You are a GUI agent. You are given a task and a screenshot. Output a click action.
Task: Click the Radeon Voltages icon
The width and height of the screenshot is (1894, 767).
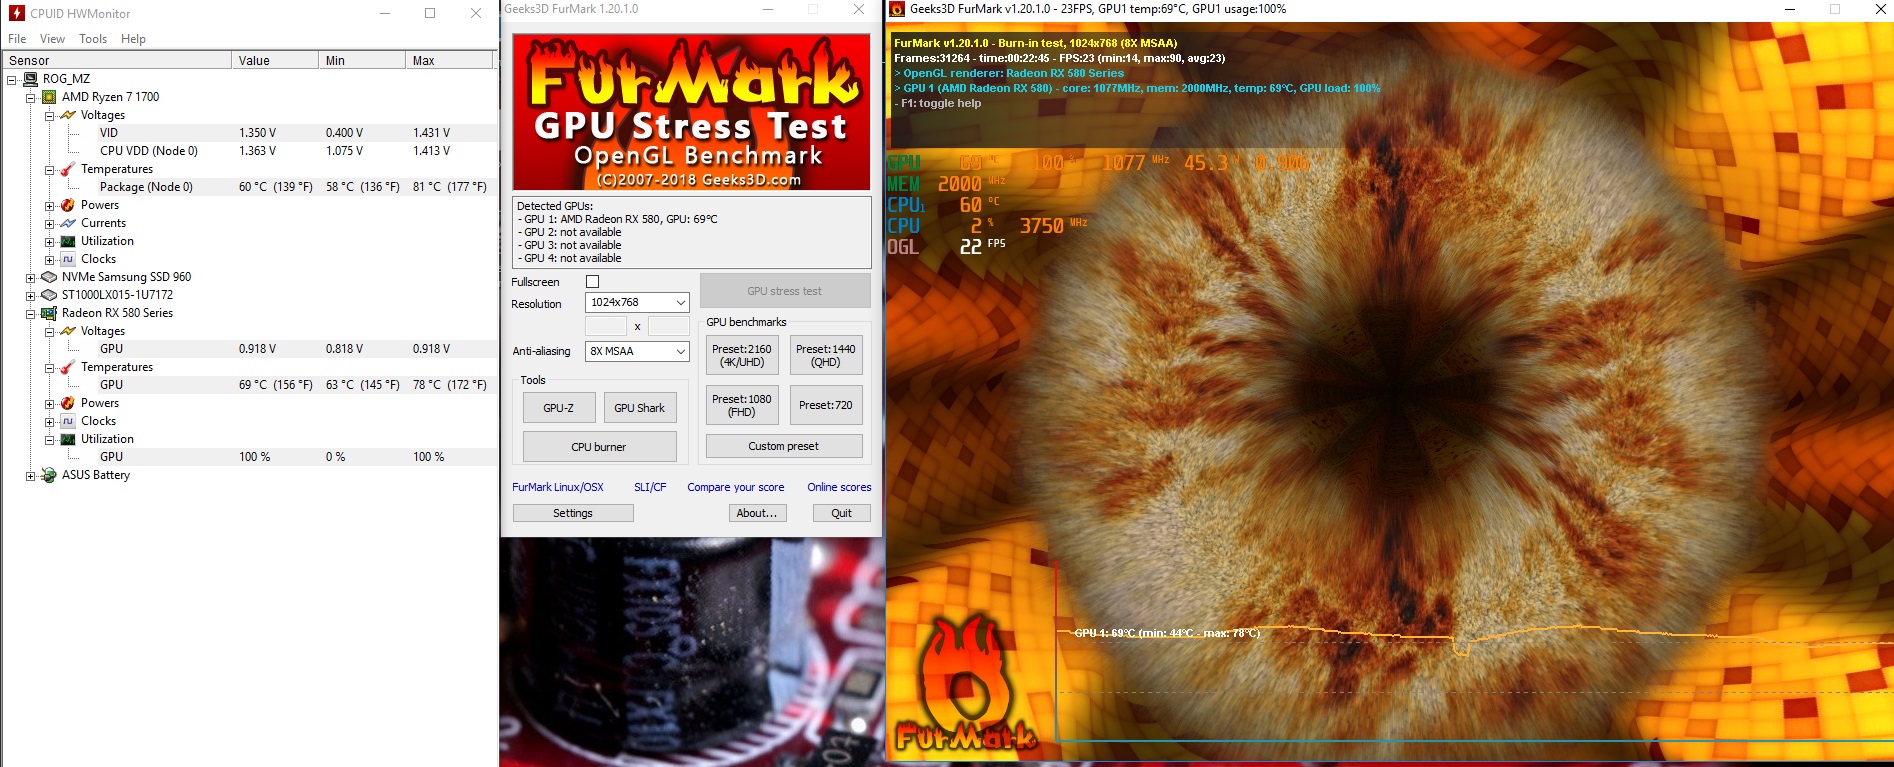(x=68, y=331)
